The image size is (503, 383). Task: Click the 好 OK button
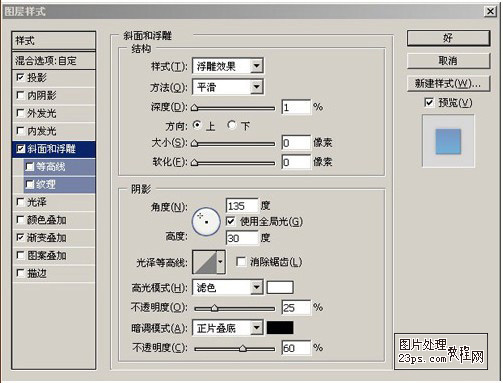[x=448, y=38]
